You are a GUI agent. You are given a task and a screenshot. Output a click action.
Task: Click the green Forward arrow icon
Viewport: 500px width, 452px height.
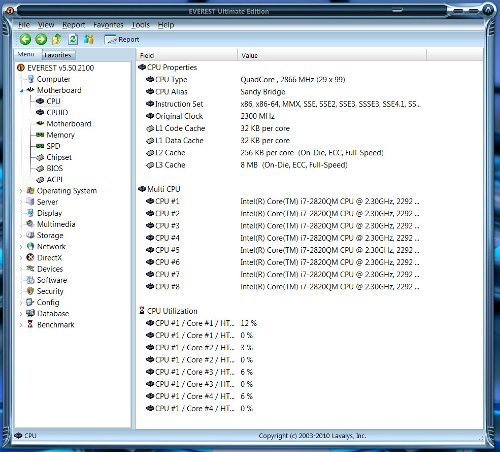click(x=41, y=39)
